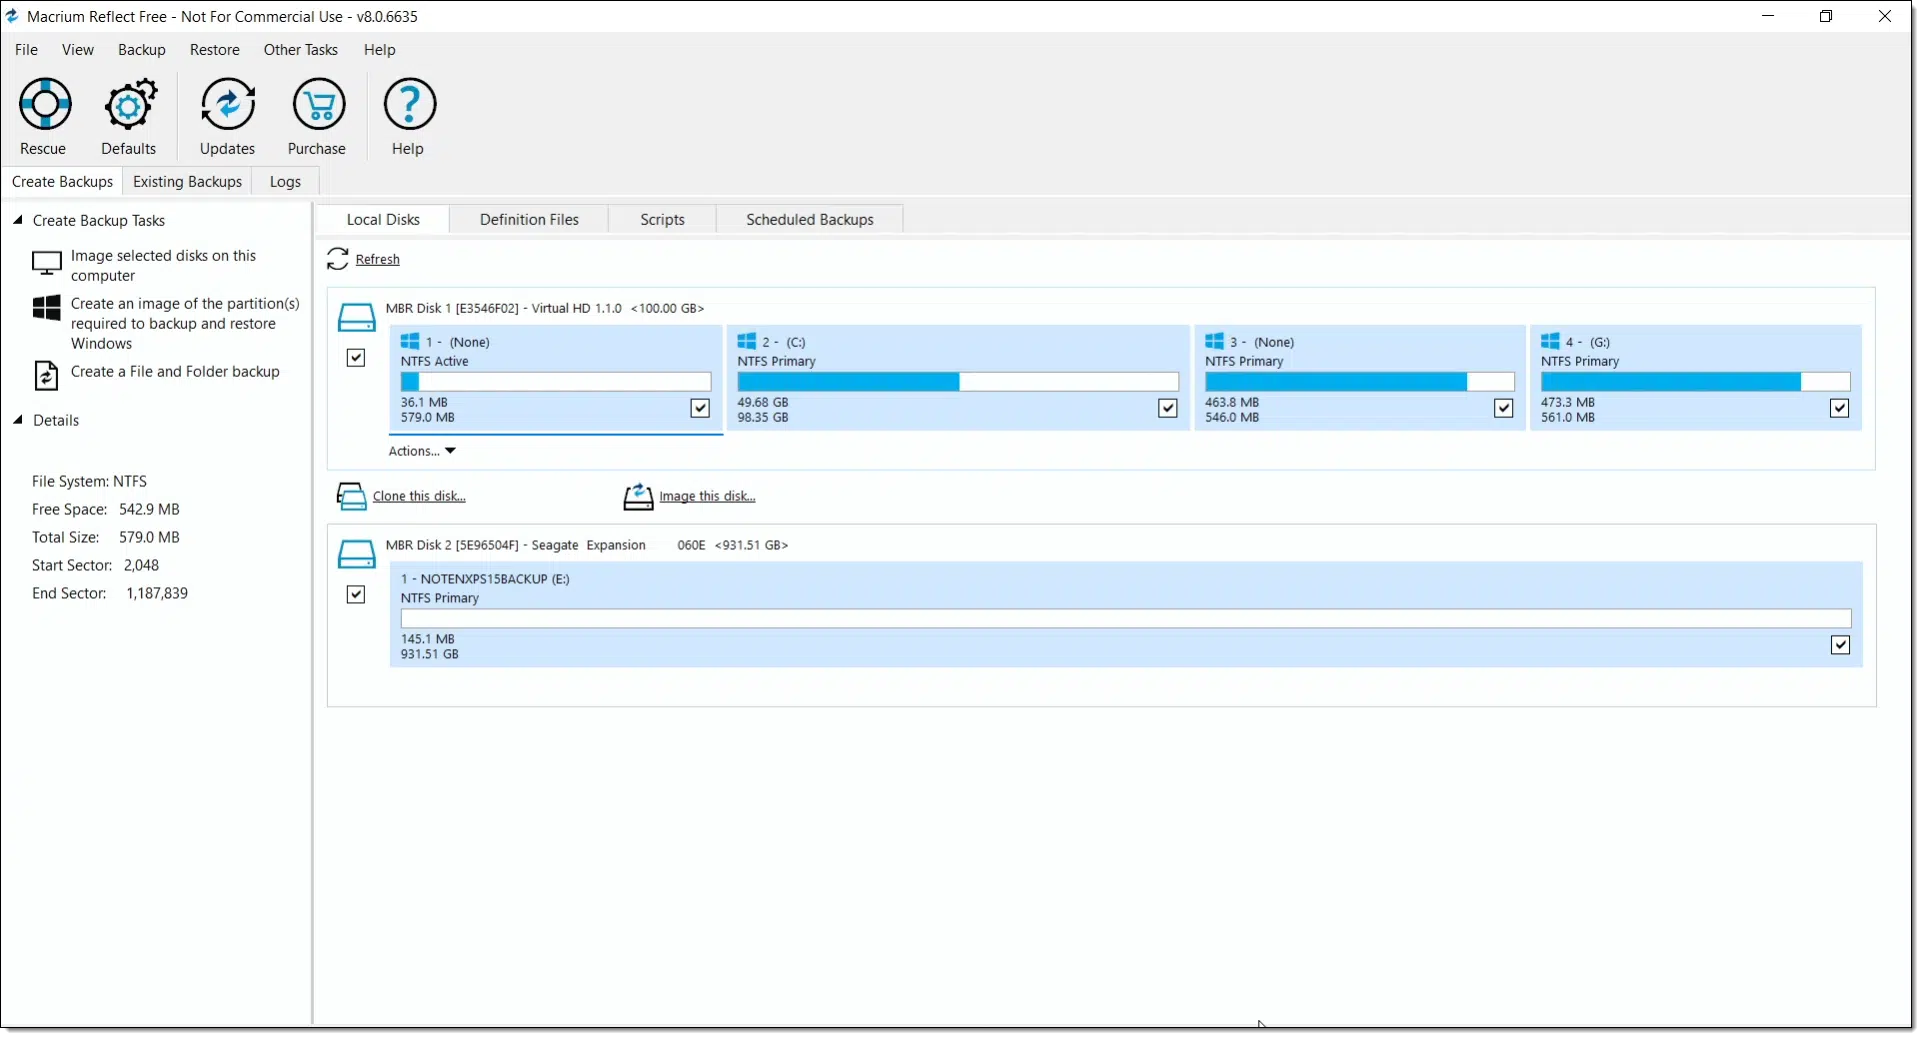Switch to the Definition Files tab
Image resolution: width=1922 pixels, height=1038 pixels.
coord(529,220)
